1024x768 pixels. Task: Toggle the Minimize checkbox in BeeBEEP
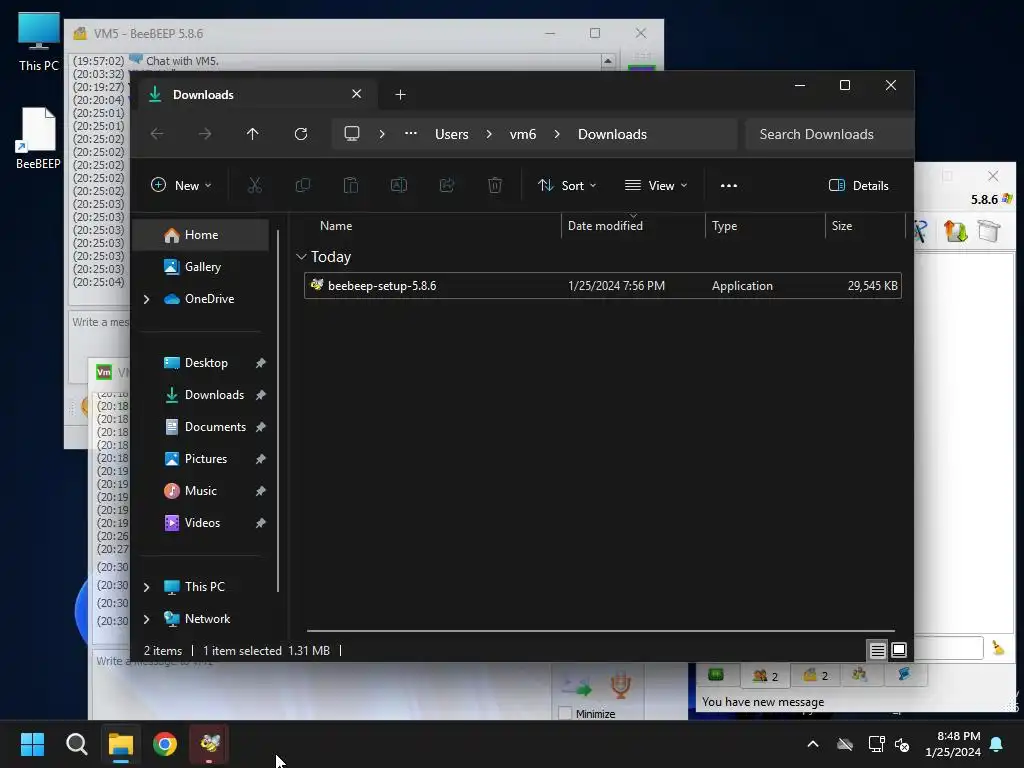click(x=565, y=713)
